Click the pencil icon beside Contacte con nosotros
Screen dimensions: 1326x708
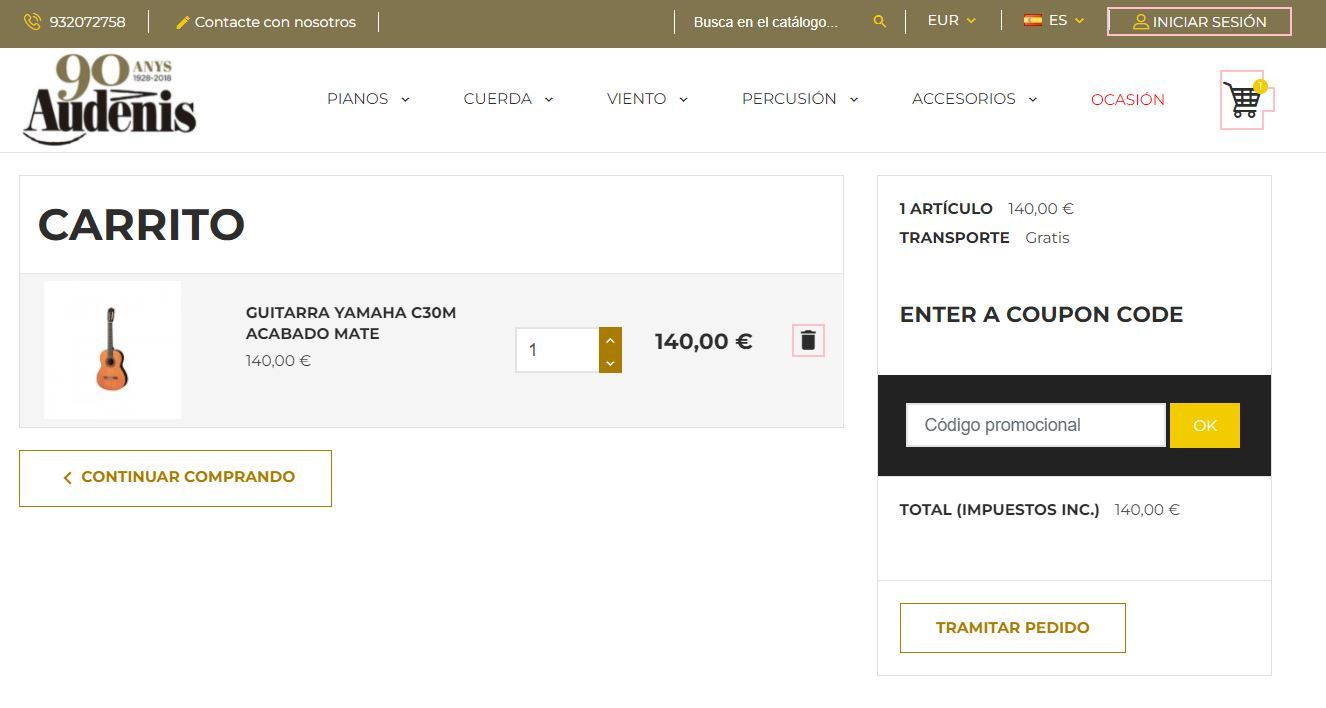click(183, 22)
